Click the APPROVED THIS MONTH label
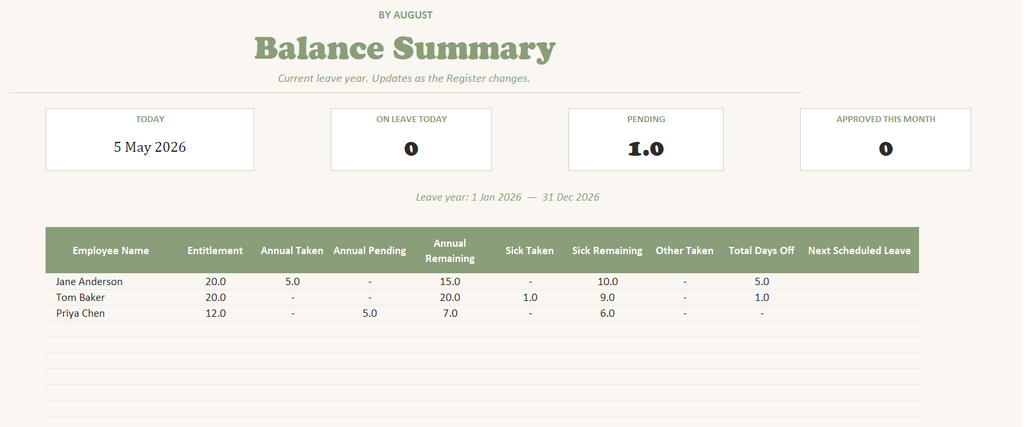Viewport: 1024px width, 427px height. (886, 119)
